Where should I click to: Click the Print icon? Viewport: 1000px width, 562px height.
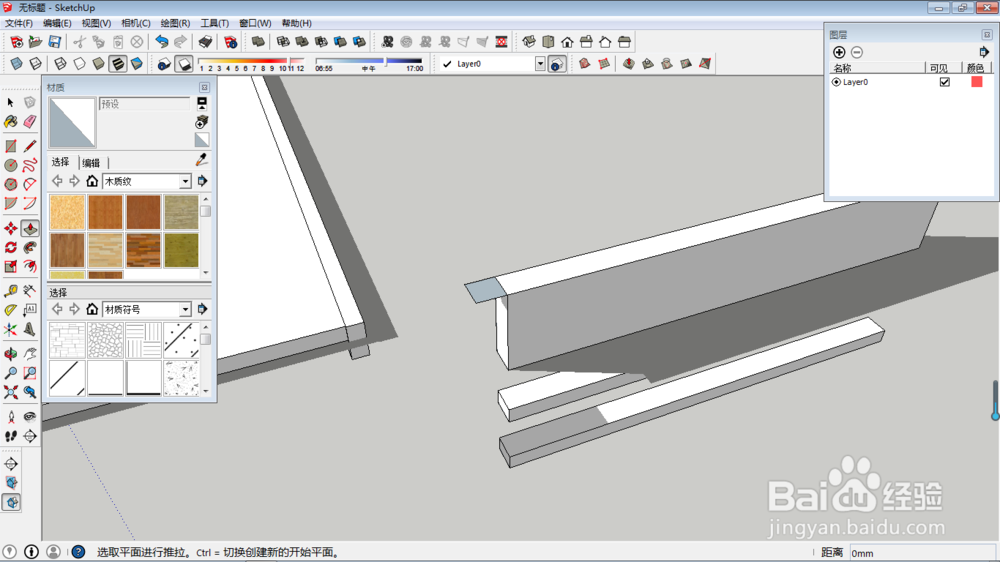point(205,42)
